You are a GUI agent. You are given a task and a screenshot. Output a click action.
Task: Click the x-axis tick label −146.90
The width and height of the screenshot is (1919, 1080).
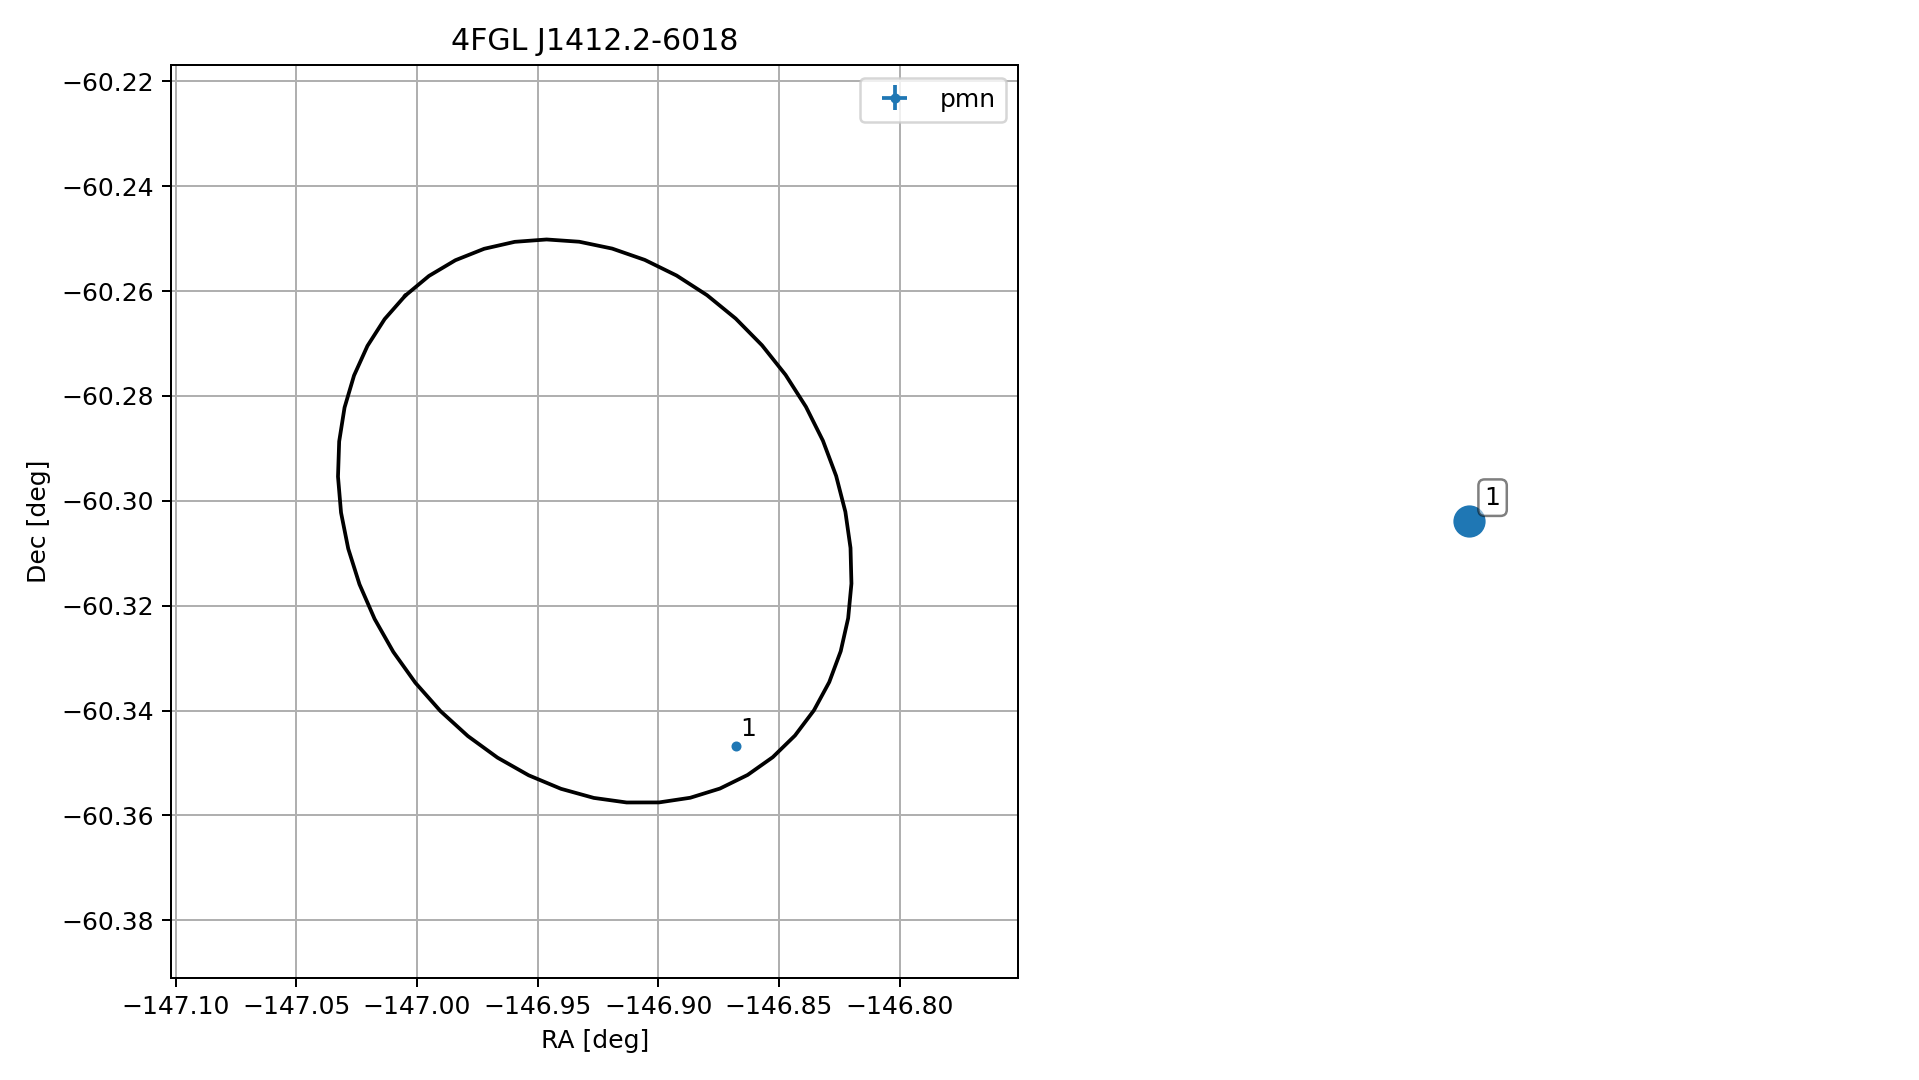click(x=658, y=1006)
